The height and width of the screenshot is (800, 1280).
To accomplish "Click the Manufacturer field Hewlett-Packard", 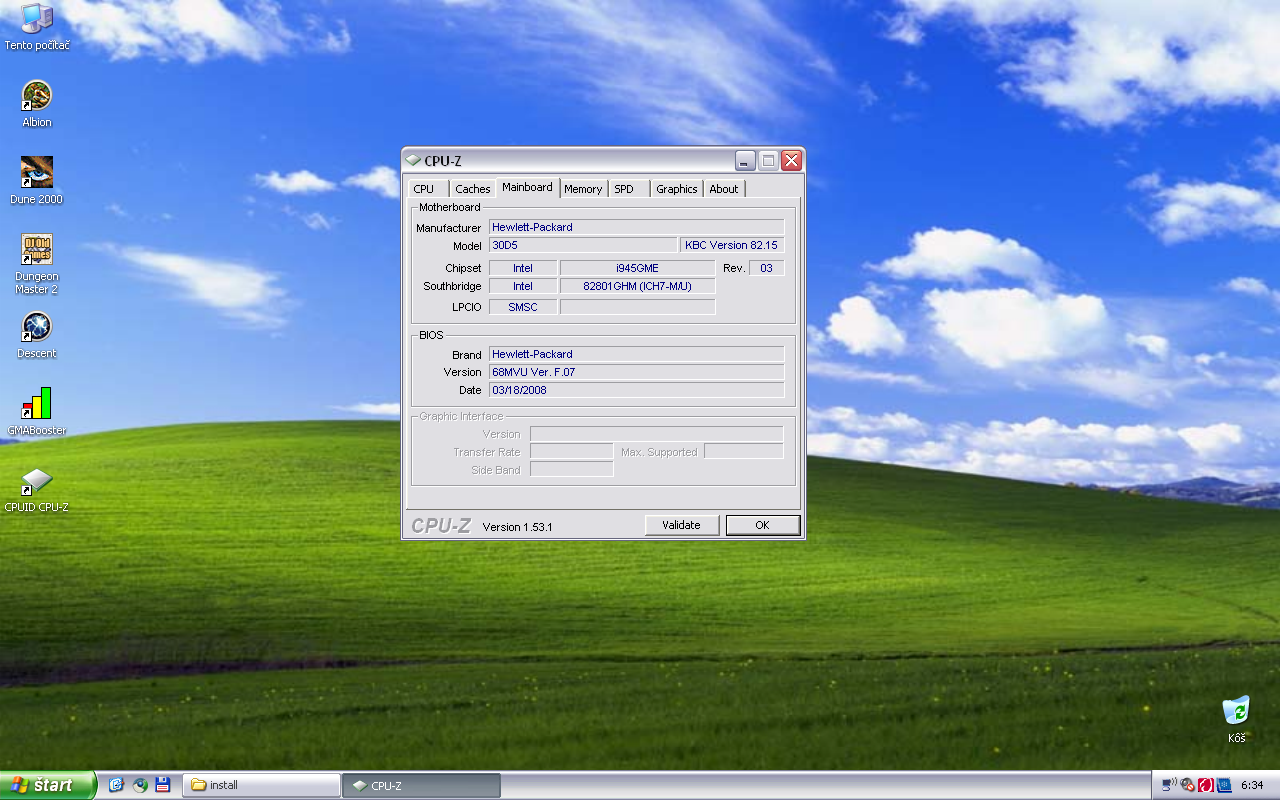I will point(636,227).
